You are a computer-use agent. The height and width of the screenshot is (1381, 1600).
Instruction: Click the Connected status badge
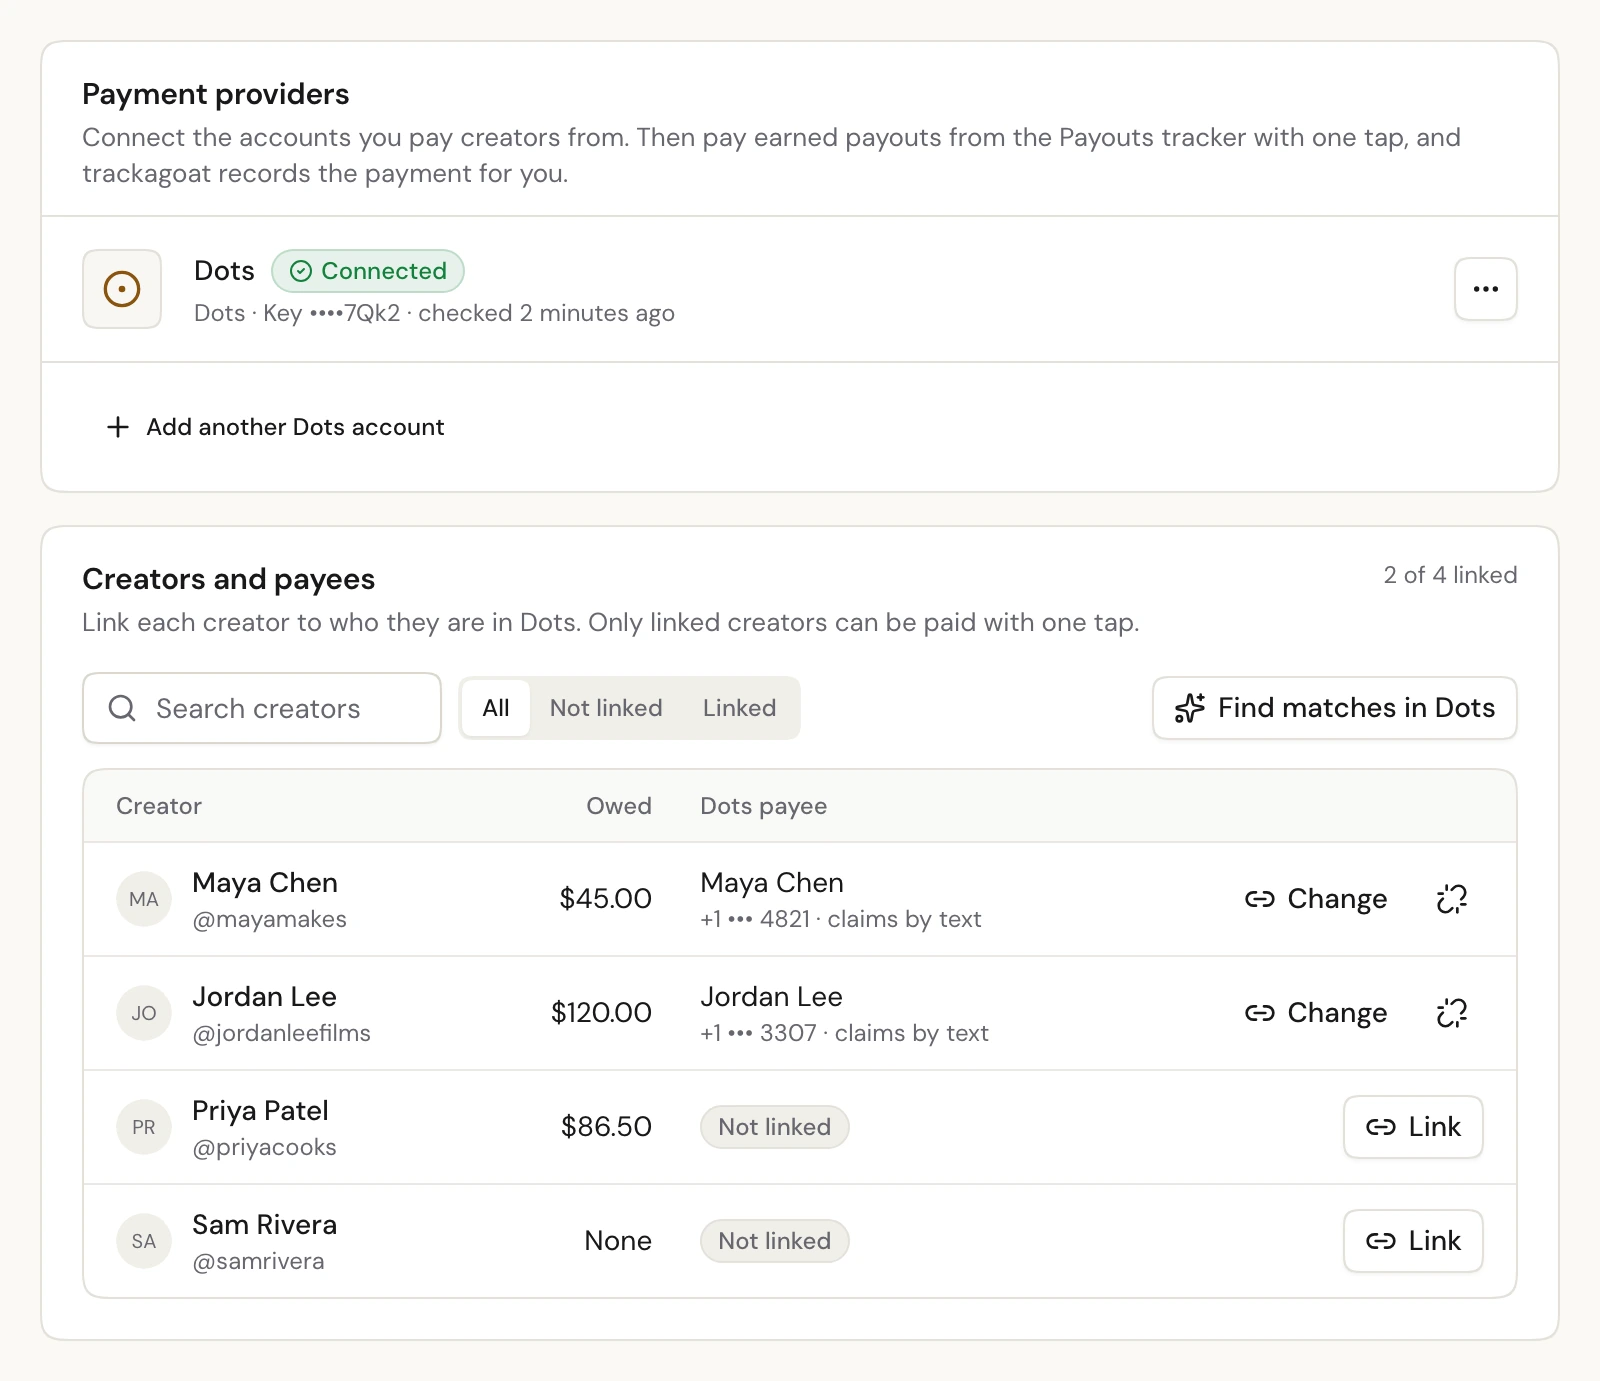click(x=368, y=271)
